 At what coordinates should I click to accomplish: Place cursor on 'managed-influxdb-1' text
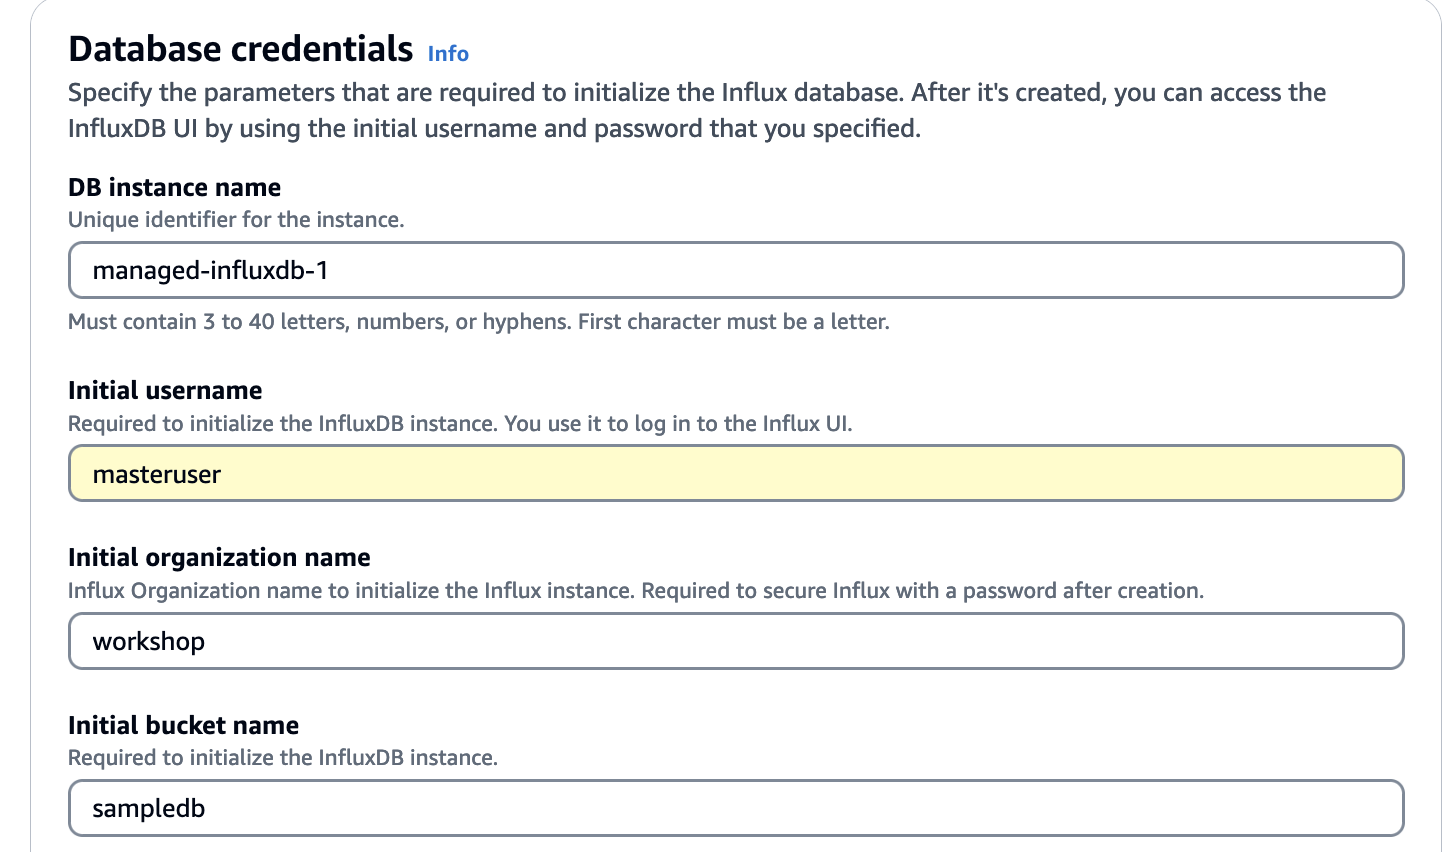tap(210, 270)
